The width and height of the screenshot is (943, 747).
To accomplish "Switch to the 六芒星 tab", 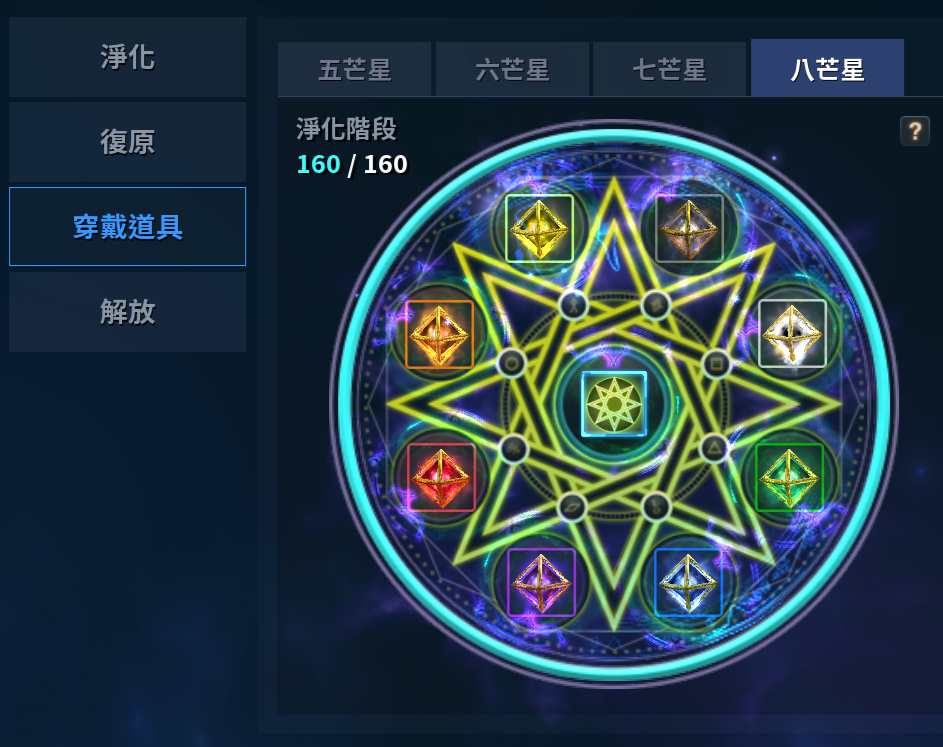I will tap(512, 69).
